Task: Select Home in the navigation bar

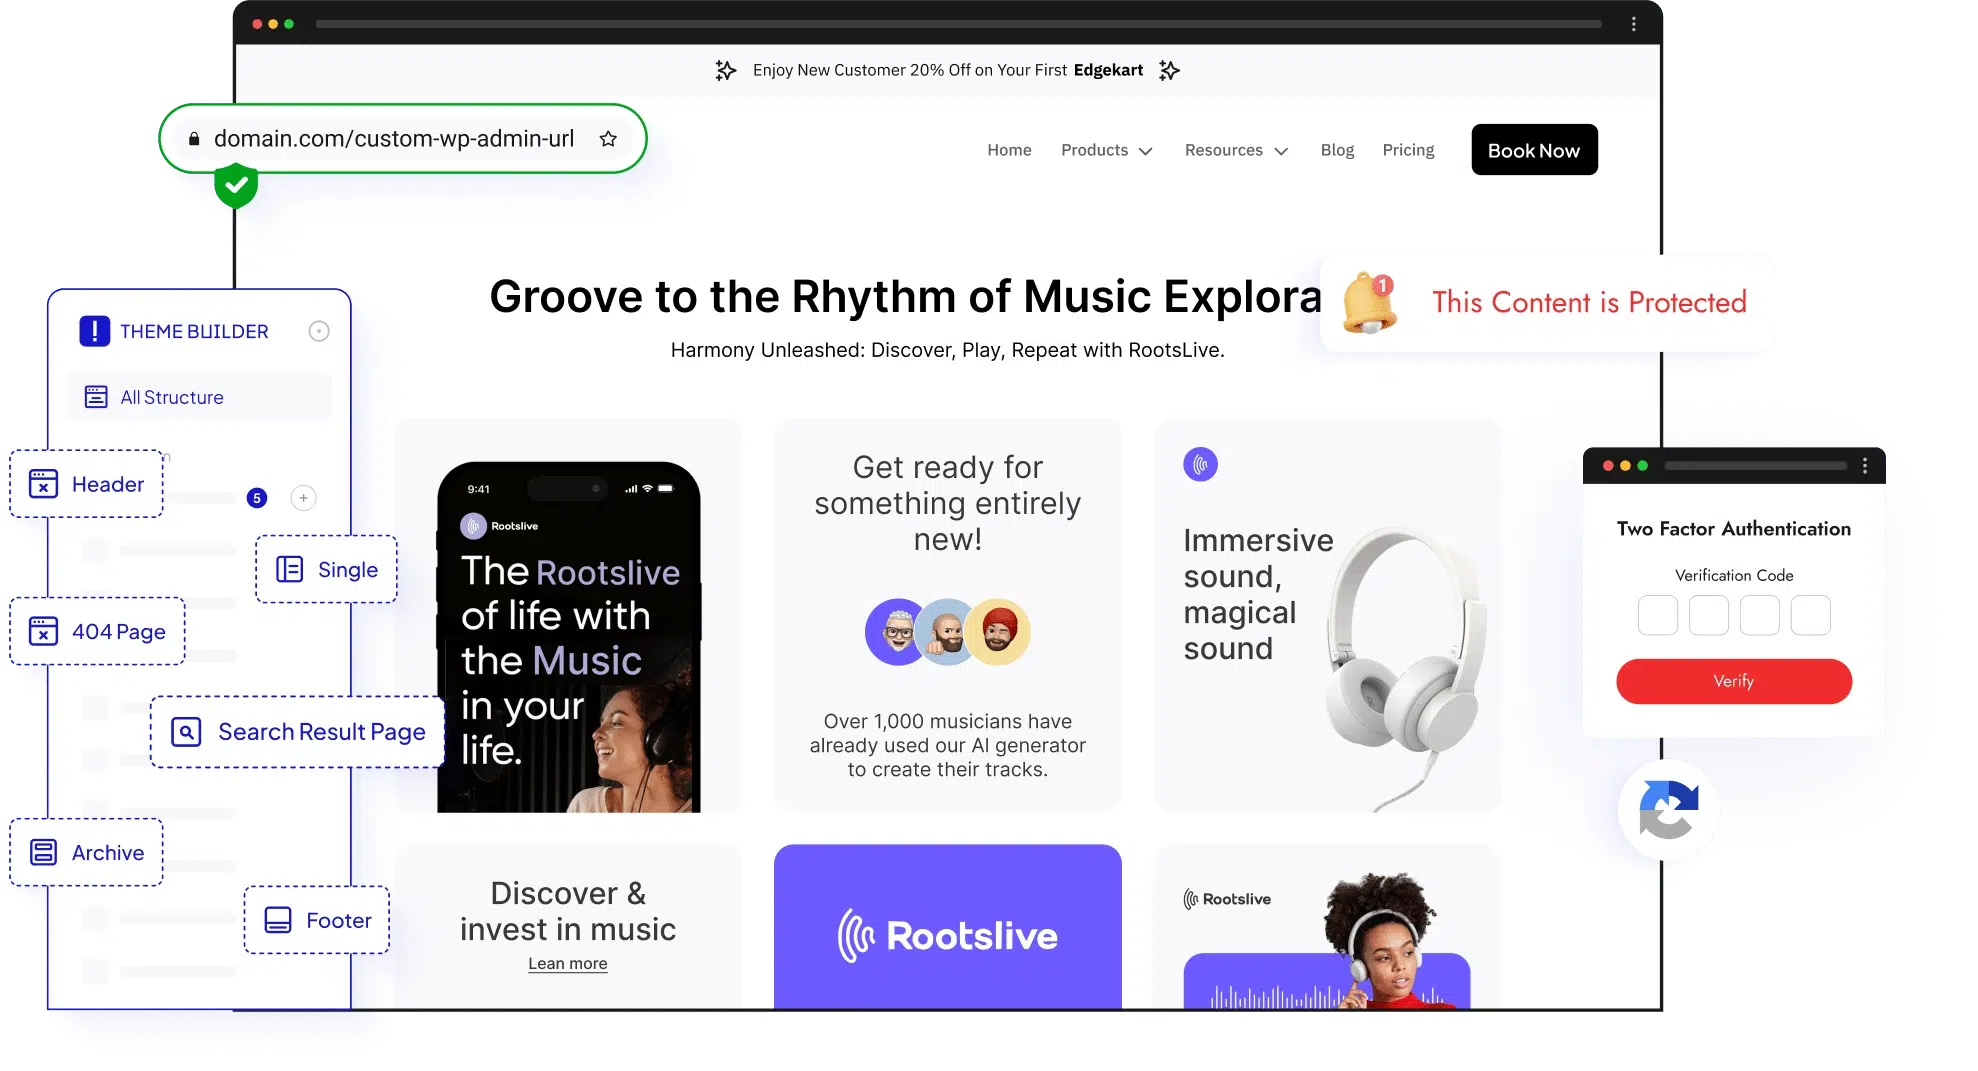Action: (x=1009, y=150)
